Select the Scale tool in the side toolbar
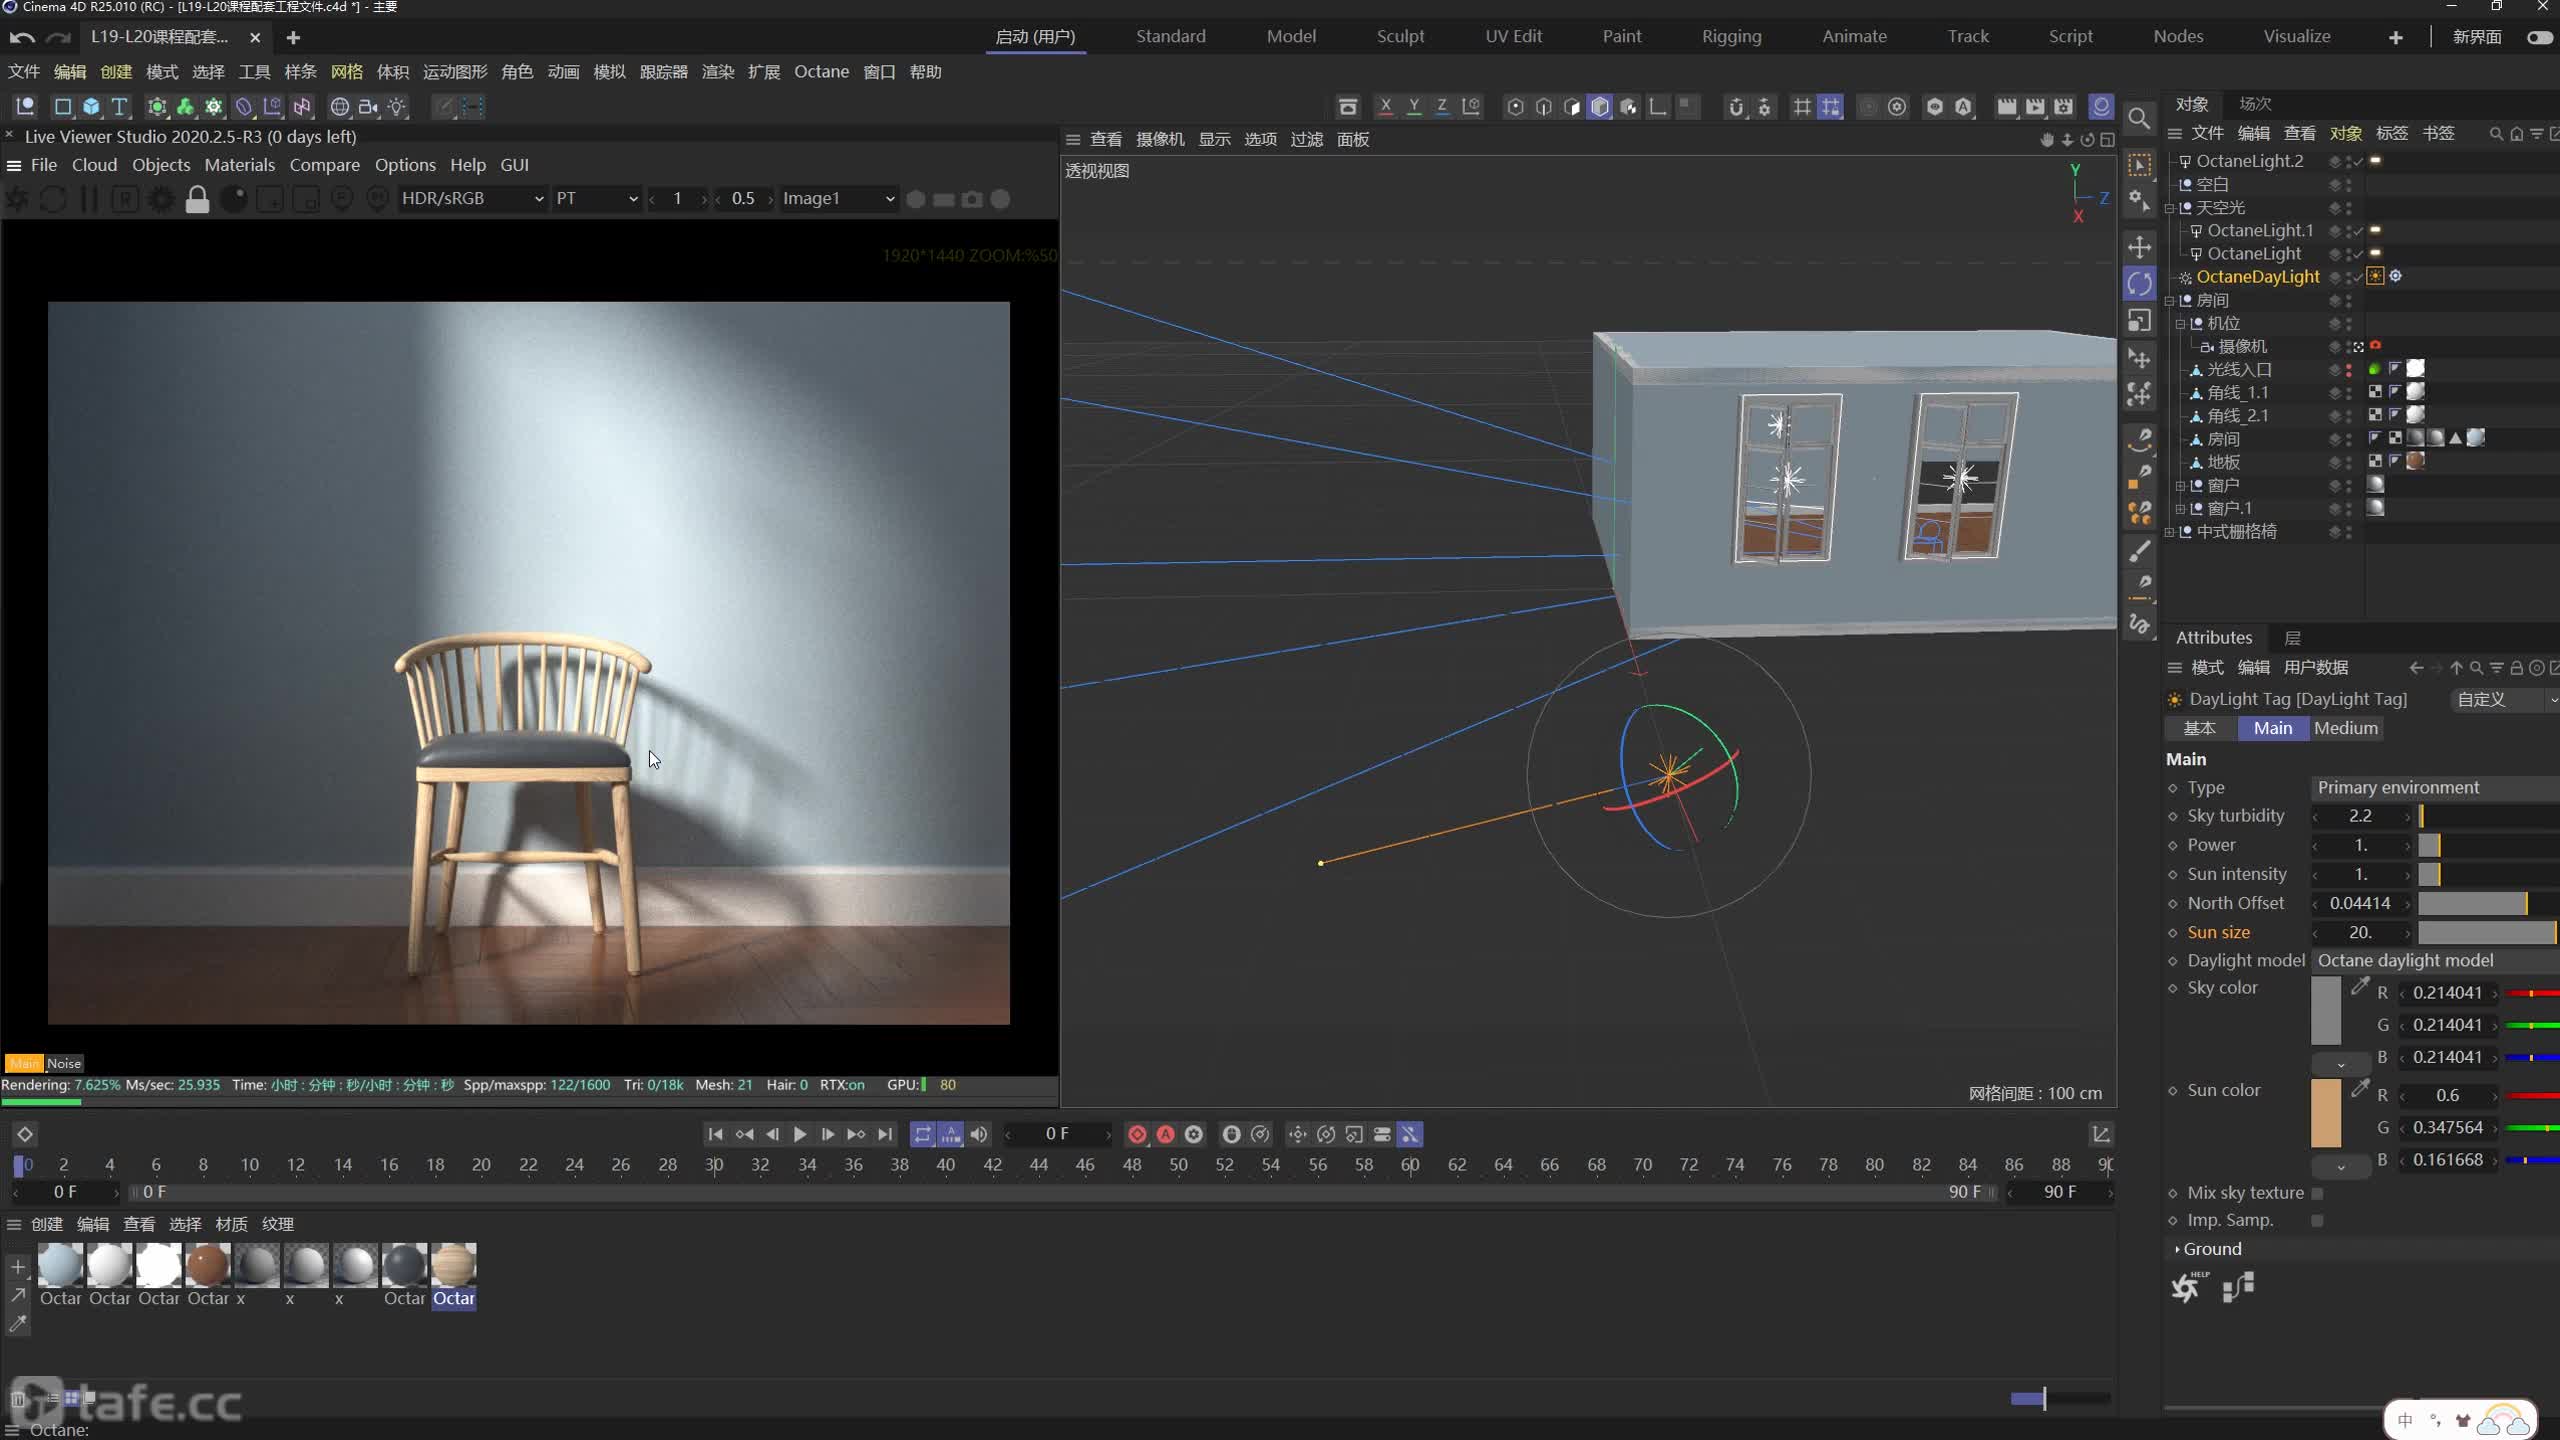The image size is (2560, 1440). [2139, 320]
